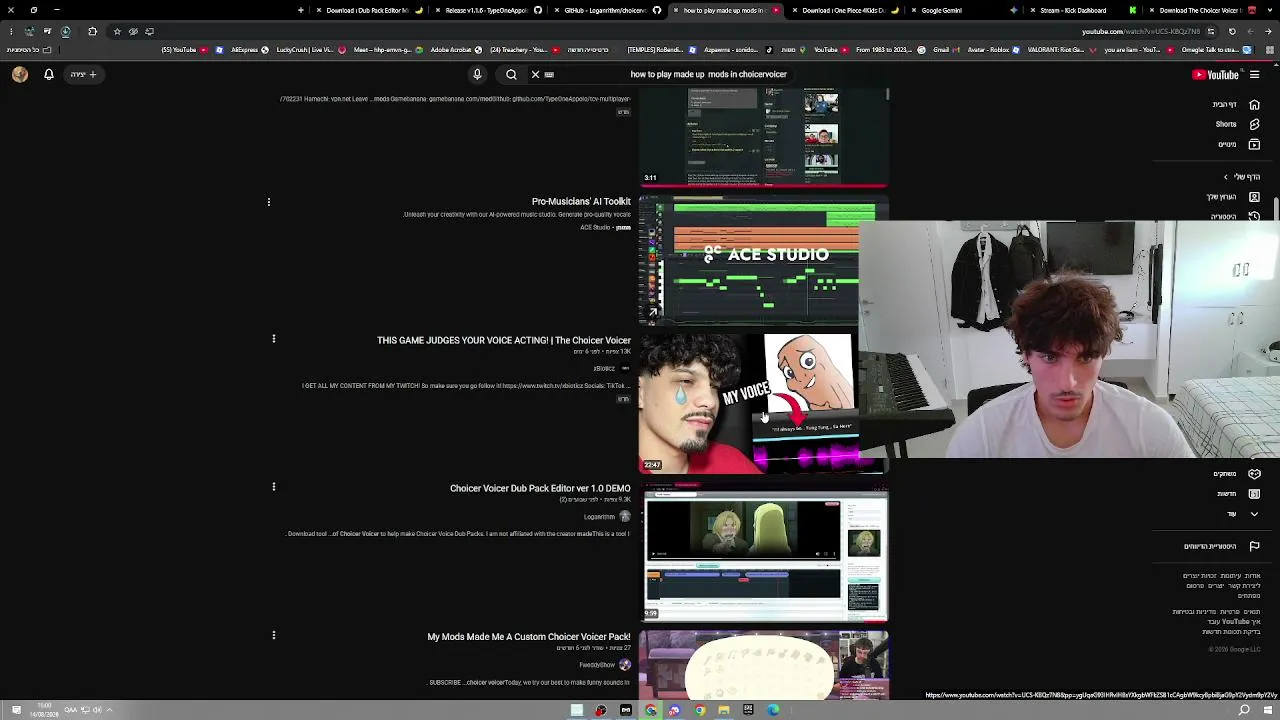
Task: Open the Create video button
Action: (84, 74)
